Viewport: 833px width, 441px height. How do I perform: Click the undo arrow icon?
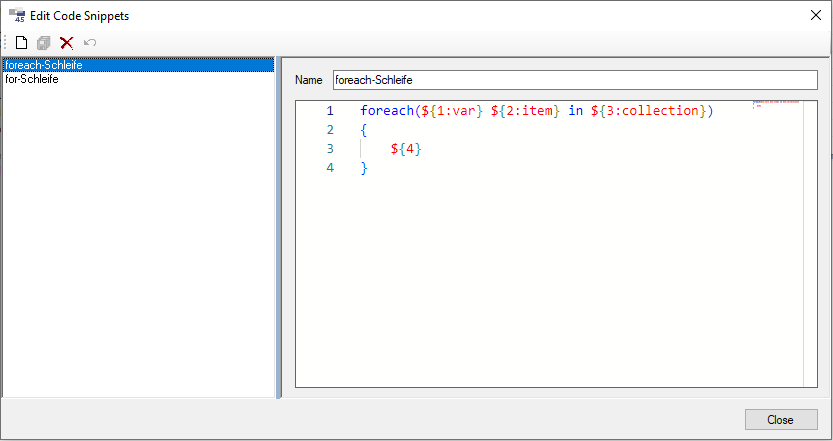tap(90, 43)
